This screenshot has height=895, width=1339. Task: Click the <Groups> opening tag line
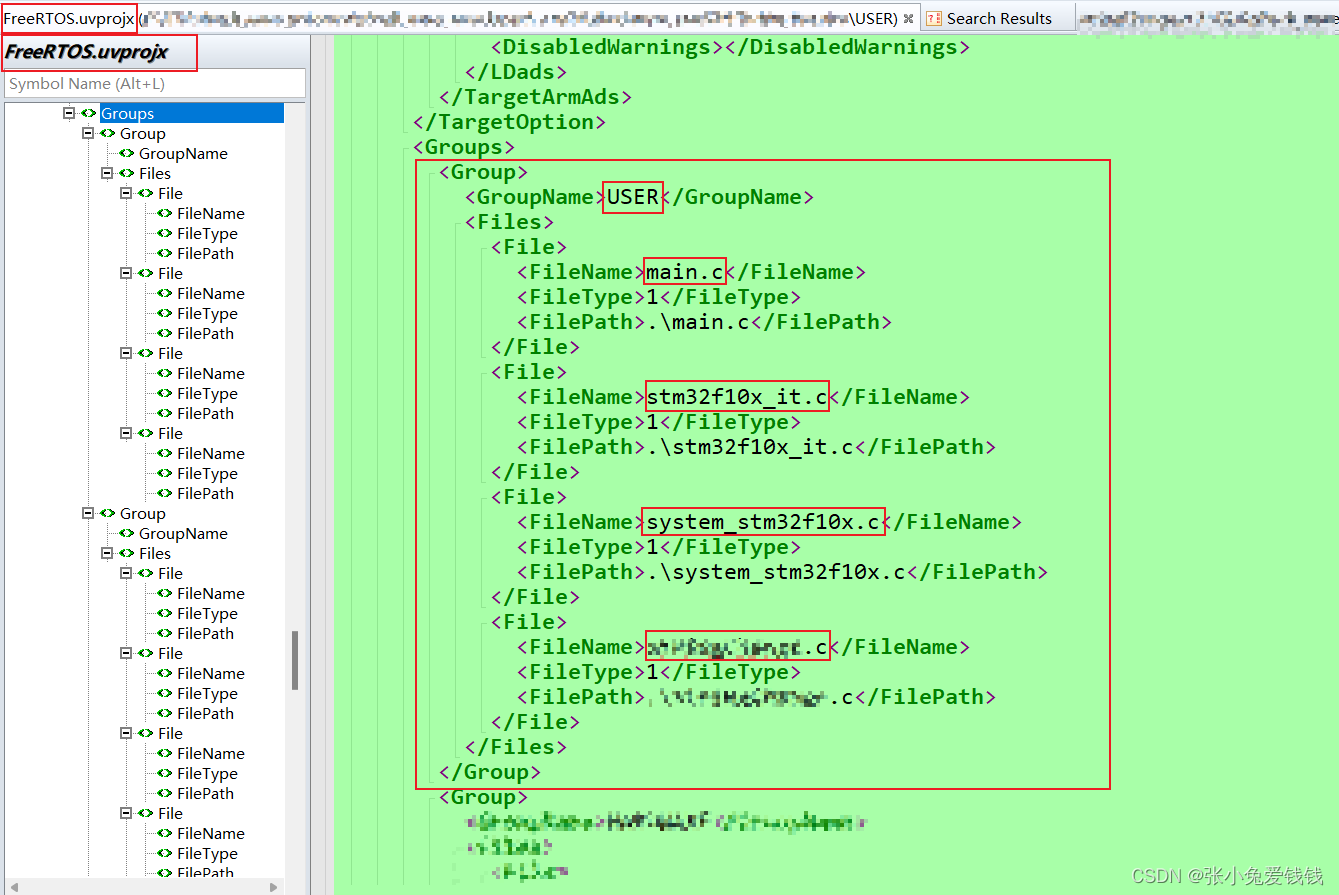464,147
